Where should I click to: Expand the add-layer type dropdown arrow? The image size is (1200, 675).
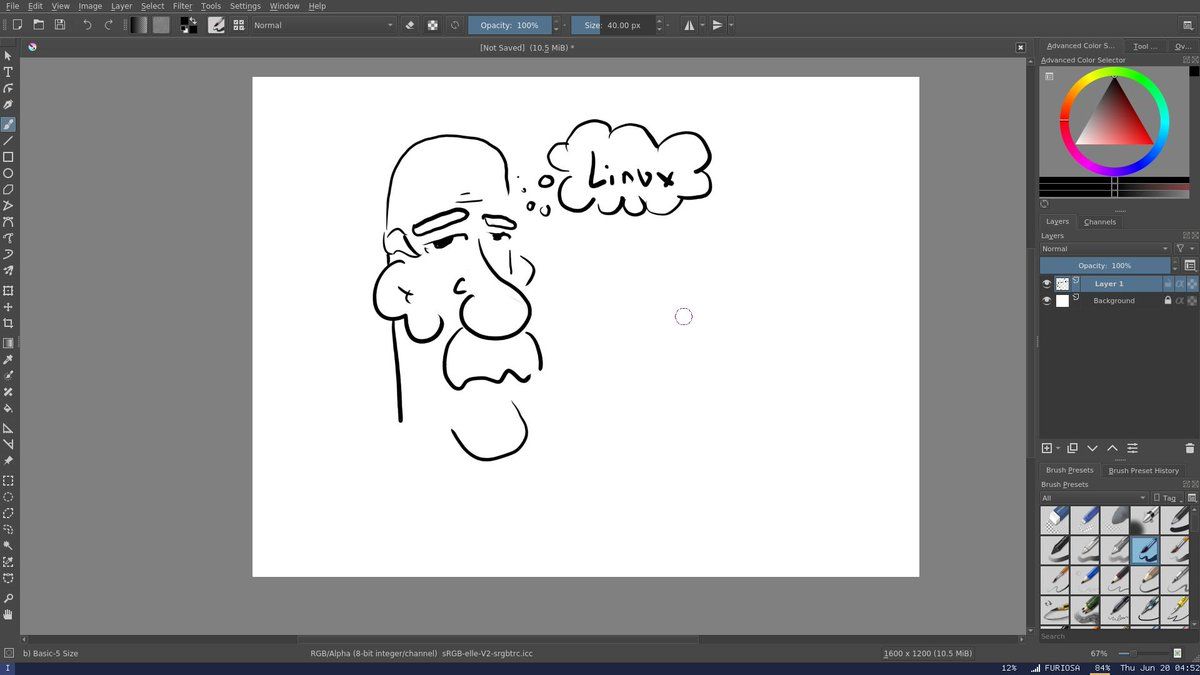pyautogui.click(x=1058, y=449)
